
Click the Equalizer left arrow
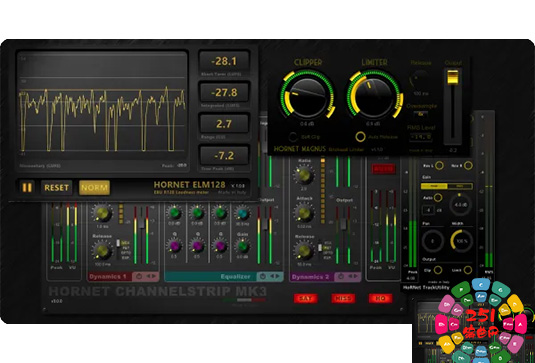272,276
